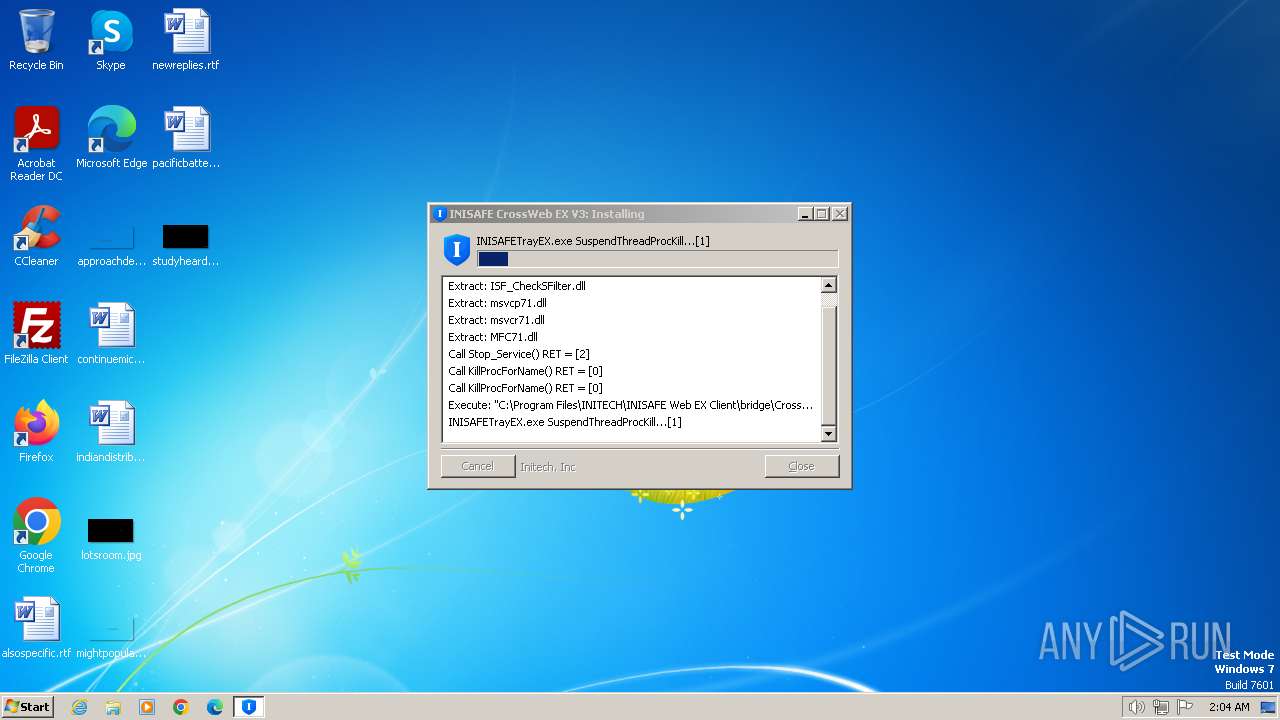Select log line 'Extract: msvcr71.dll'
Viewport: 1280px width, 720px height.
[496, 320]
